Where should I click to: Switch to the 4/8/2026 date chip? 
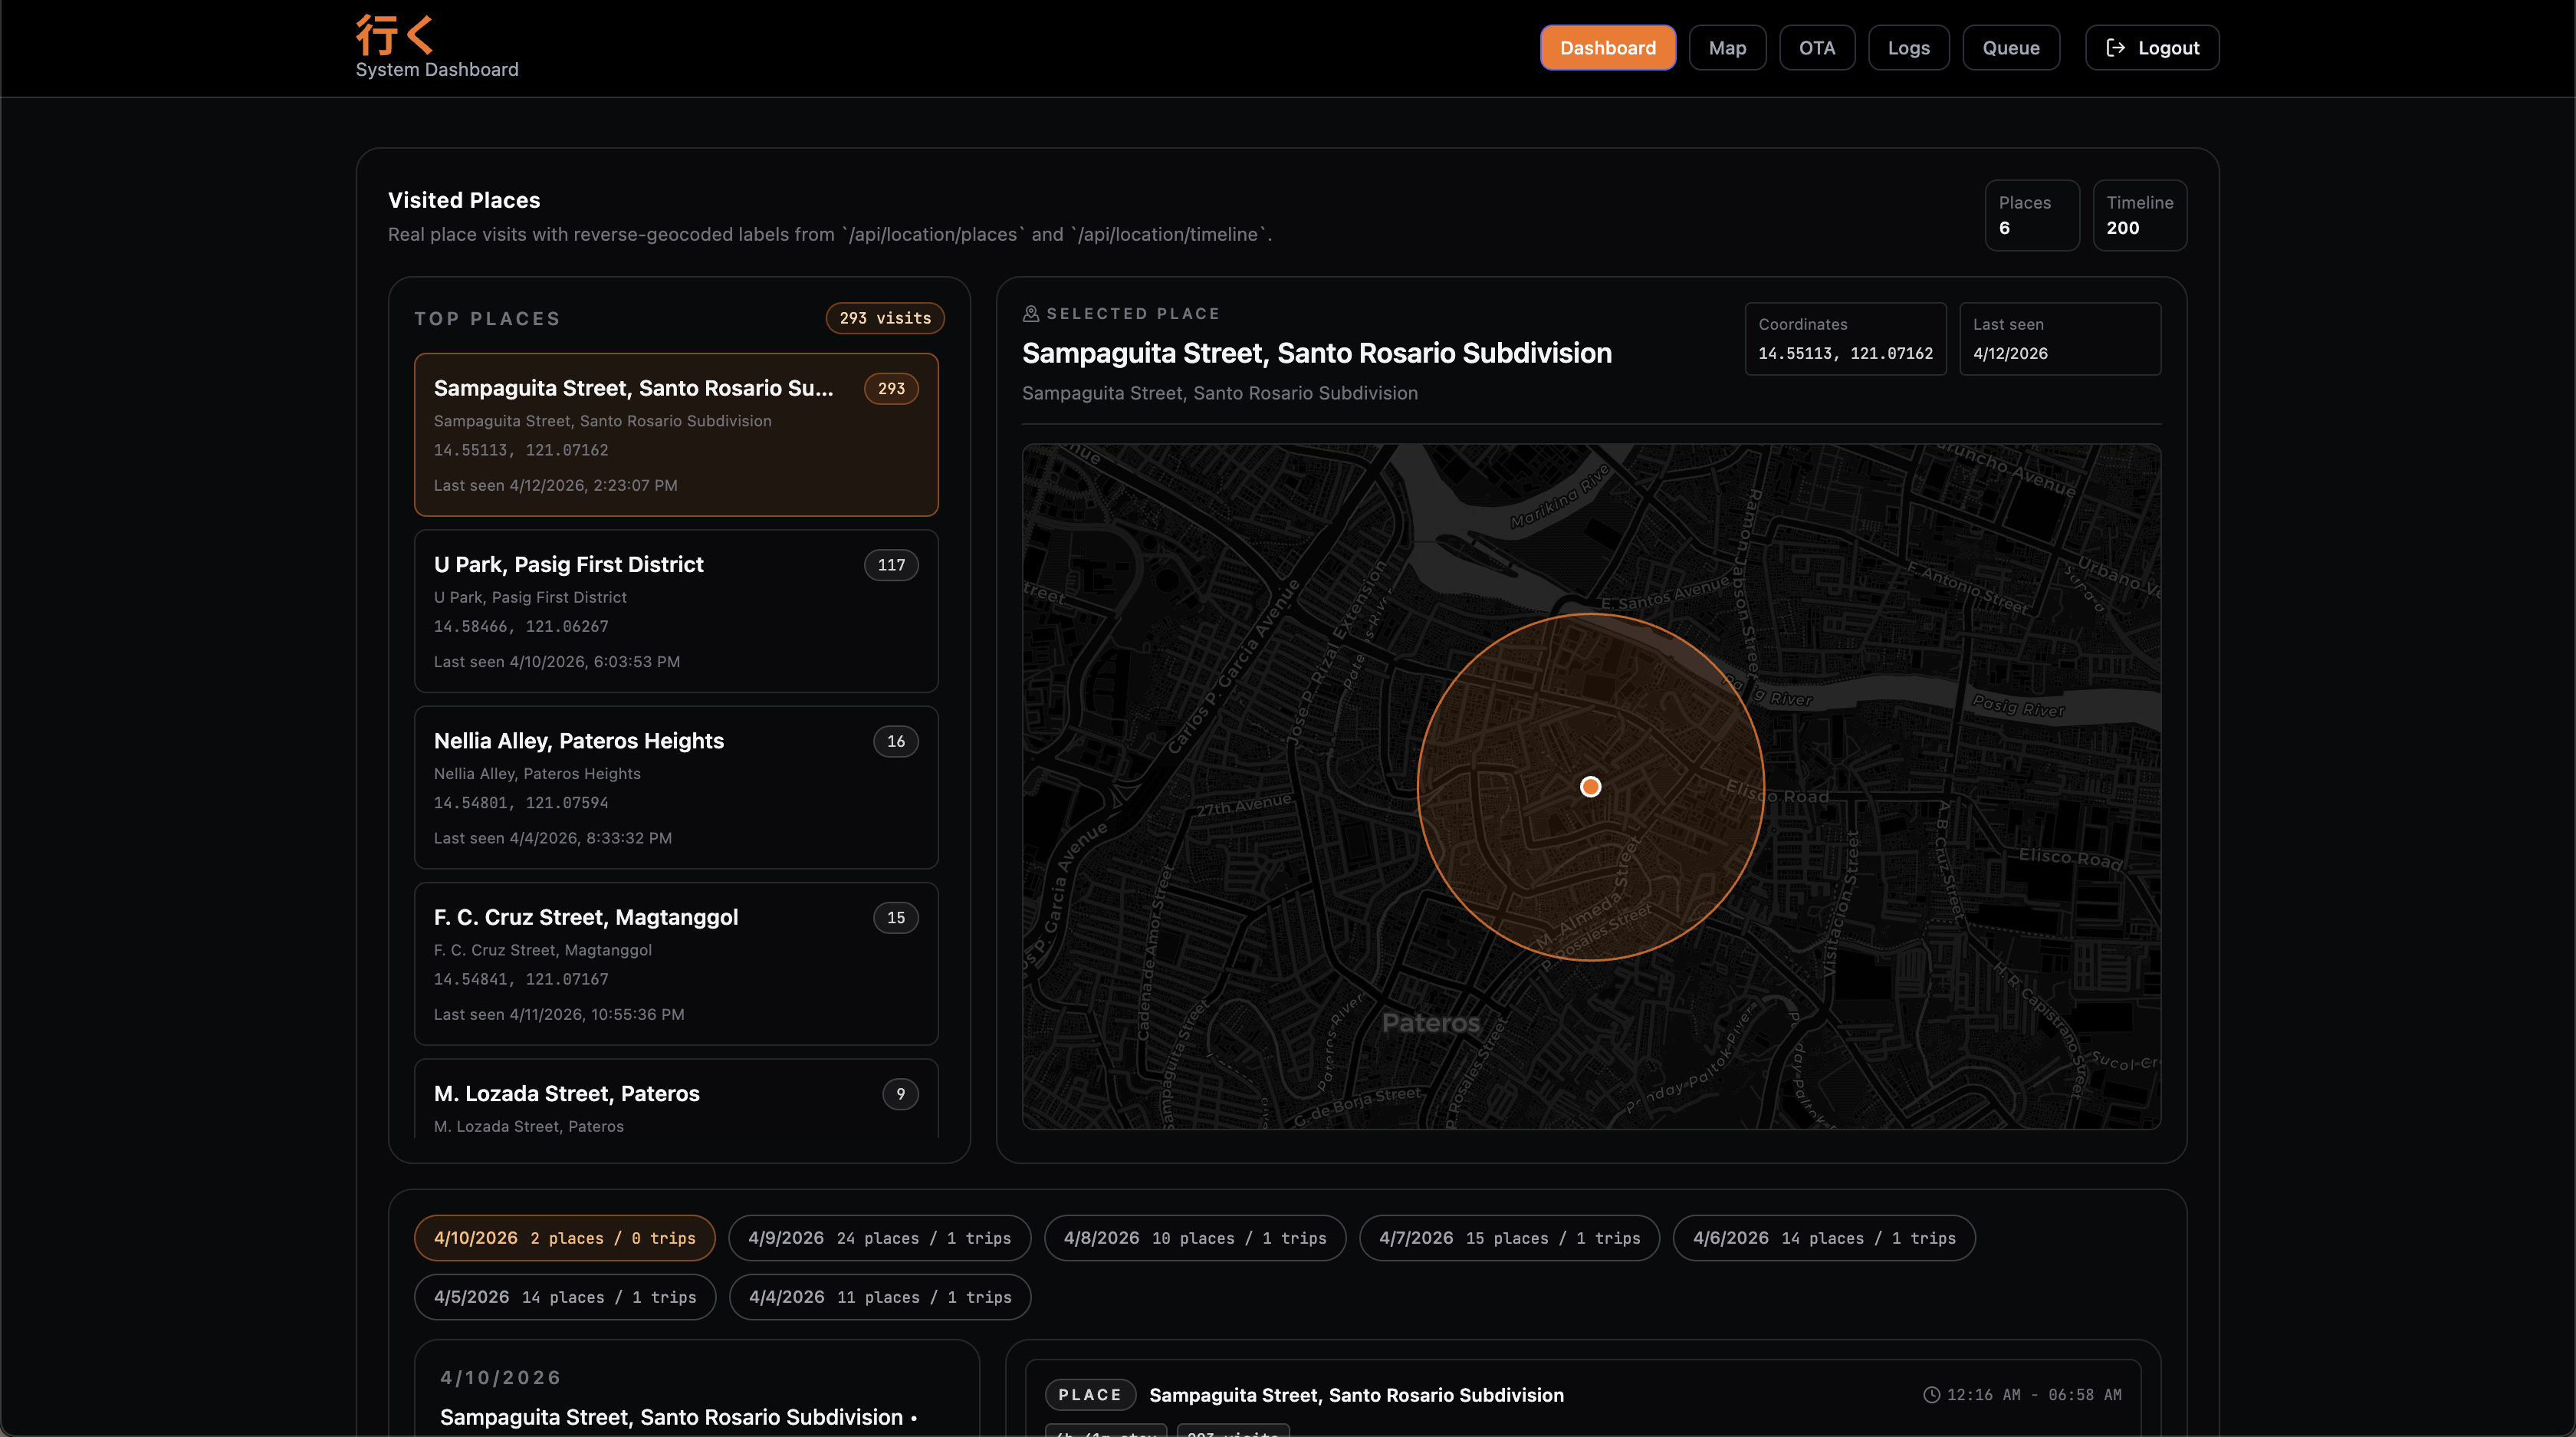pos(1195,1238)
